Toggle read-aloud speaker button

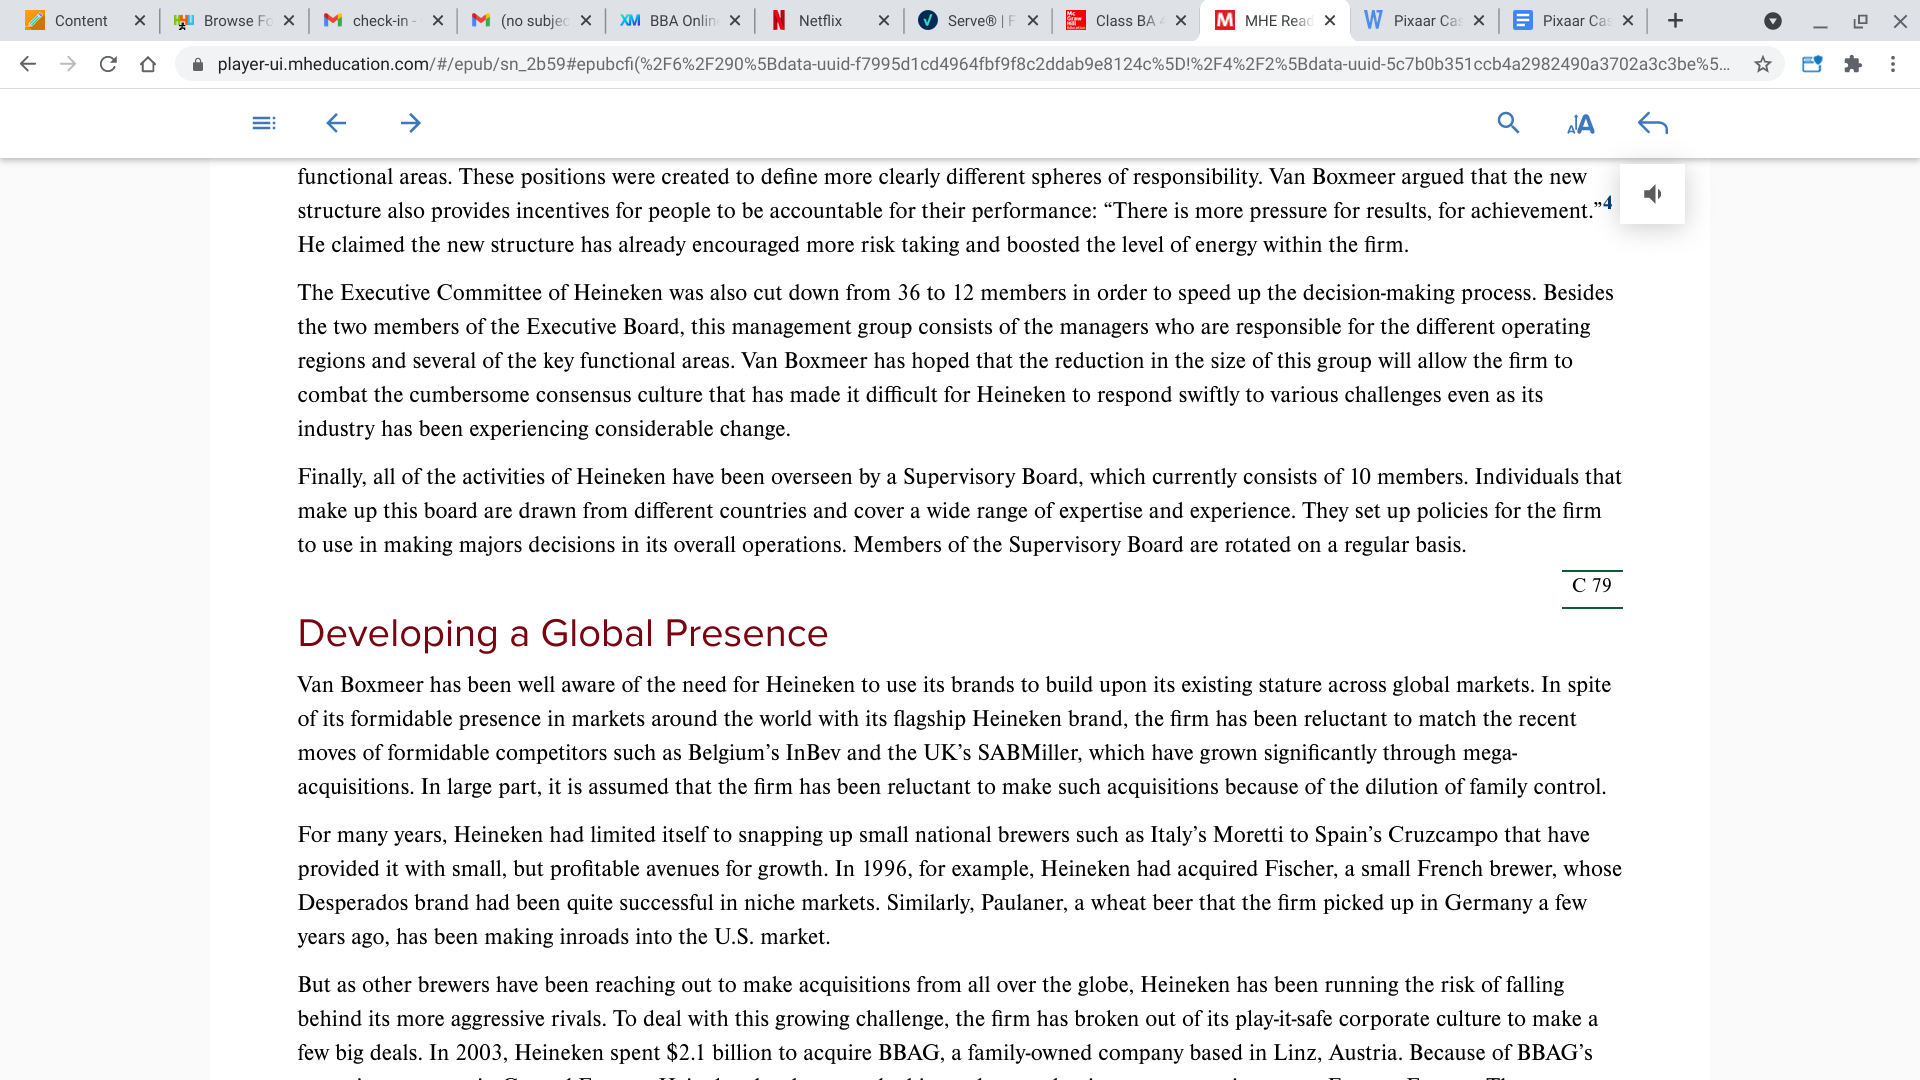[1652, 194]
